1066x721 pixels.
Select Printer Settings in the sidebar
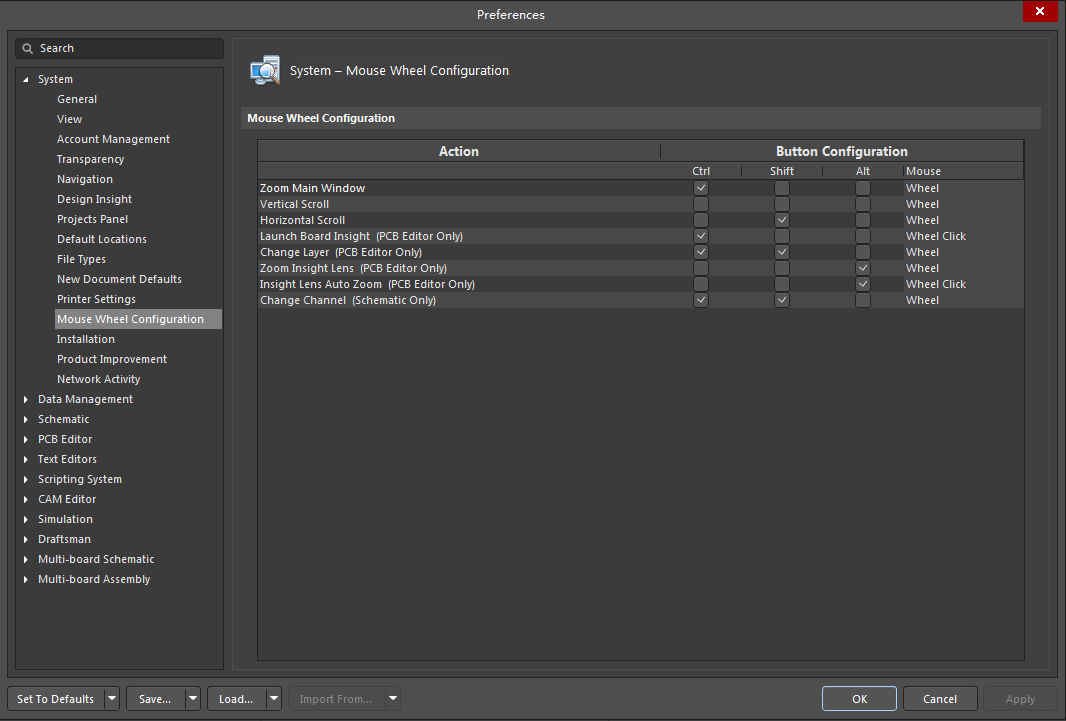96,299
